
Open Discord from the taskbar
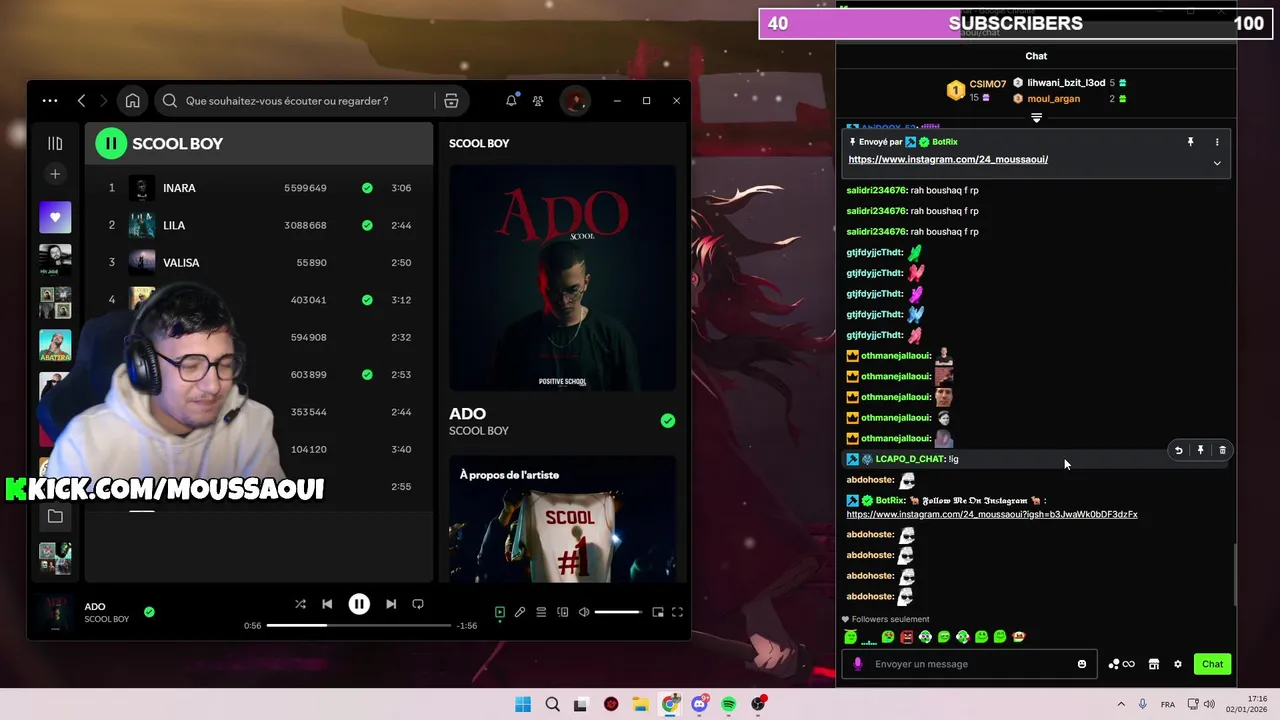(699, 704)
